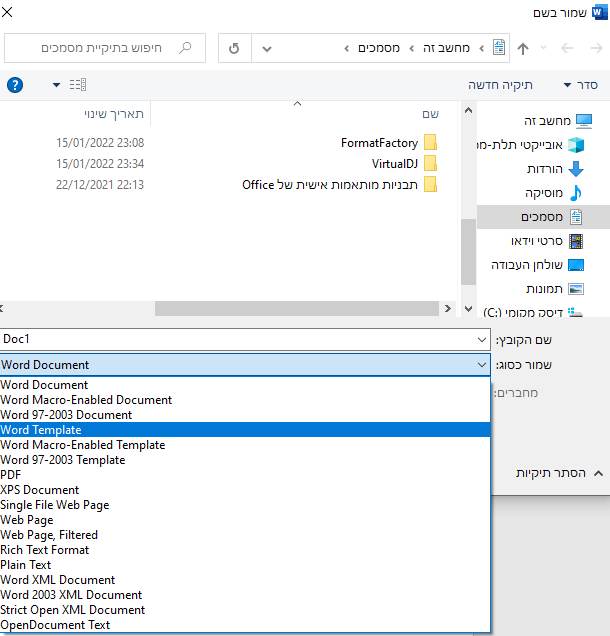Choose Word Macro-Enabled Document type
610x636 pixels.
[x=245, y=400]
